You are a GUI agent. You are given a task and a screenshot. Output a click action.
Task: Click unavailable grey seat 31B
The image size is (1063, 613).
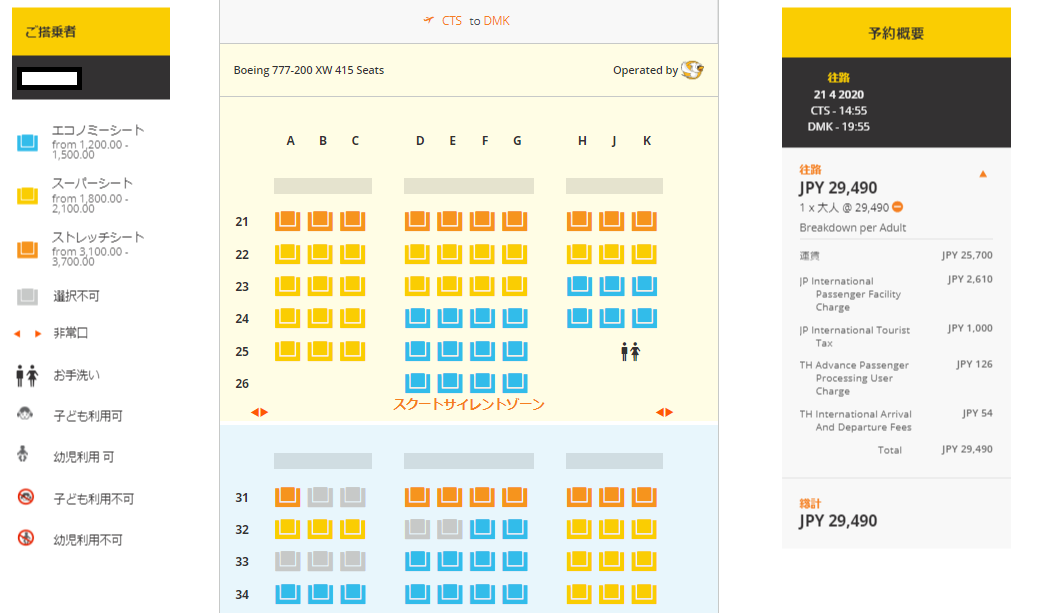(x=320, y=497)
